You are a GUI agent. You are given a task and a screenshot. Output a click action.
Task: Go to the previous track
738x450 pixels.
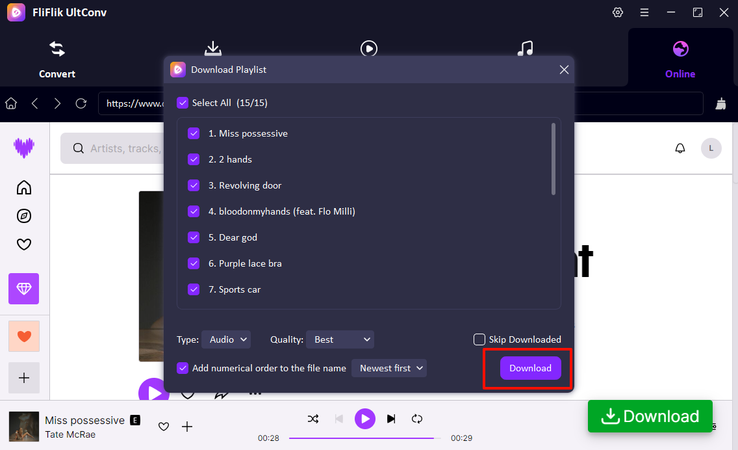pyautogui.click(x=339, y=418)
